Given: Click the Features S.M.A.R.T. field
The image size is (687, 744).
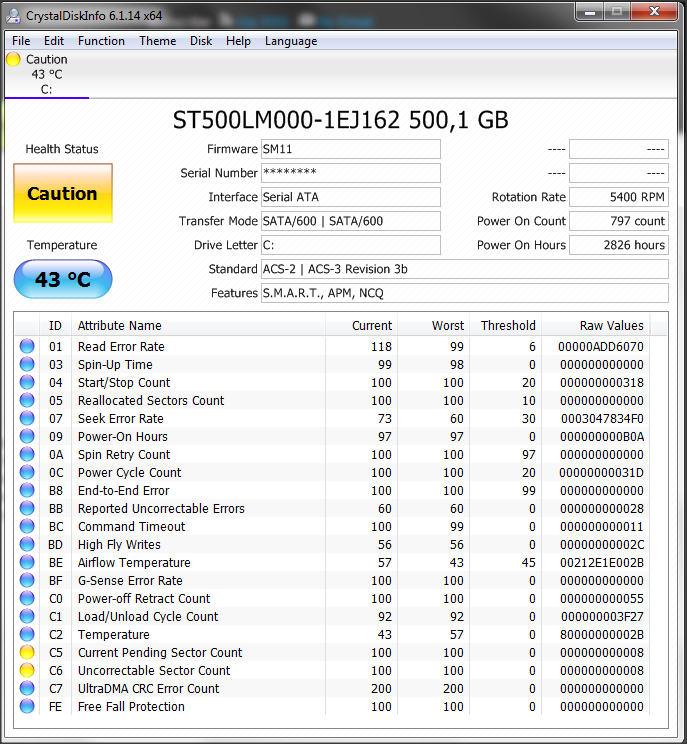Looking at the screenshot, I should point(464,293).
